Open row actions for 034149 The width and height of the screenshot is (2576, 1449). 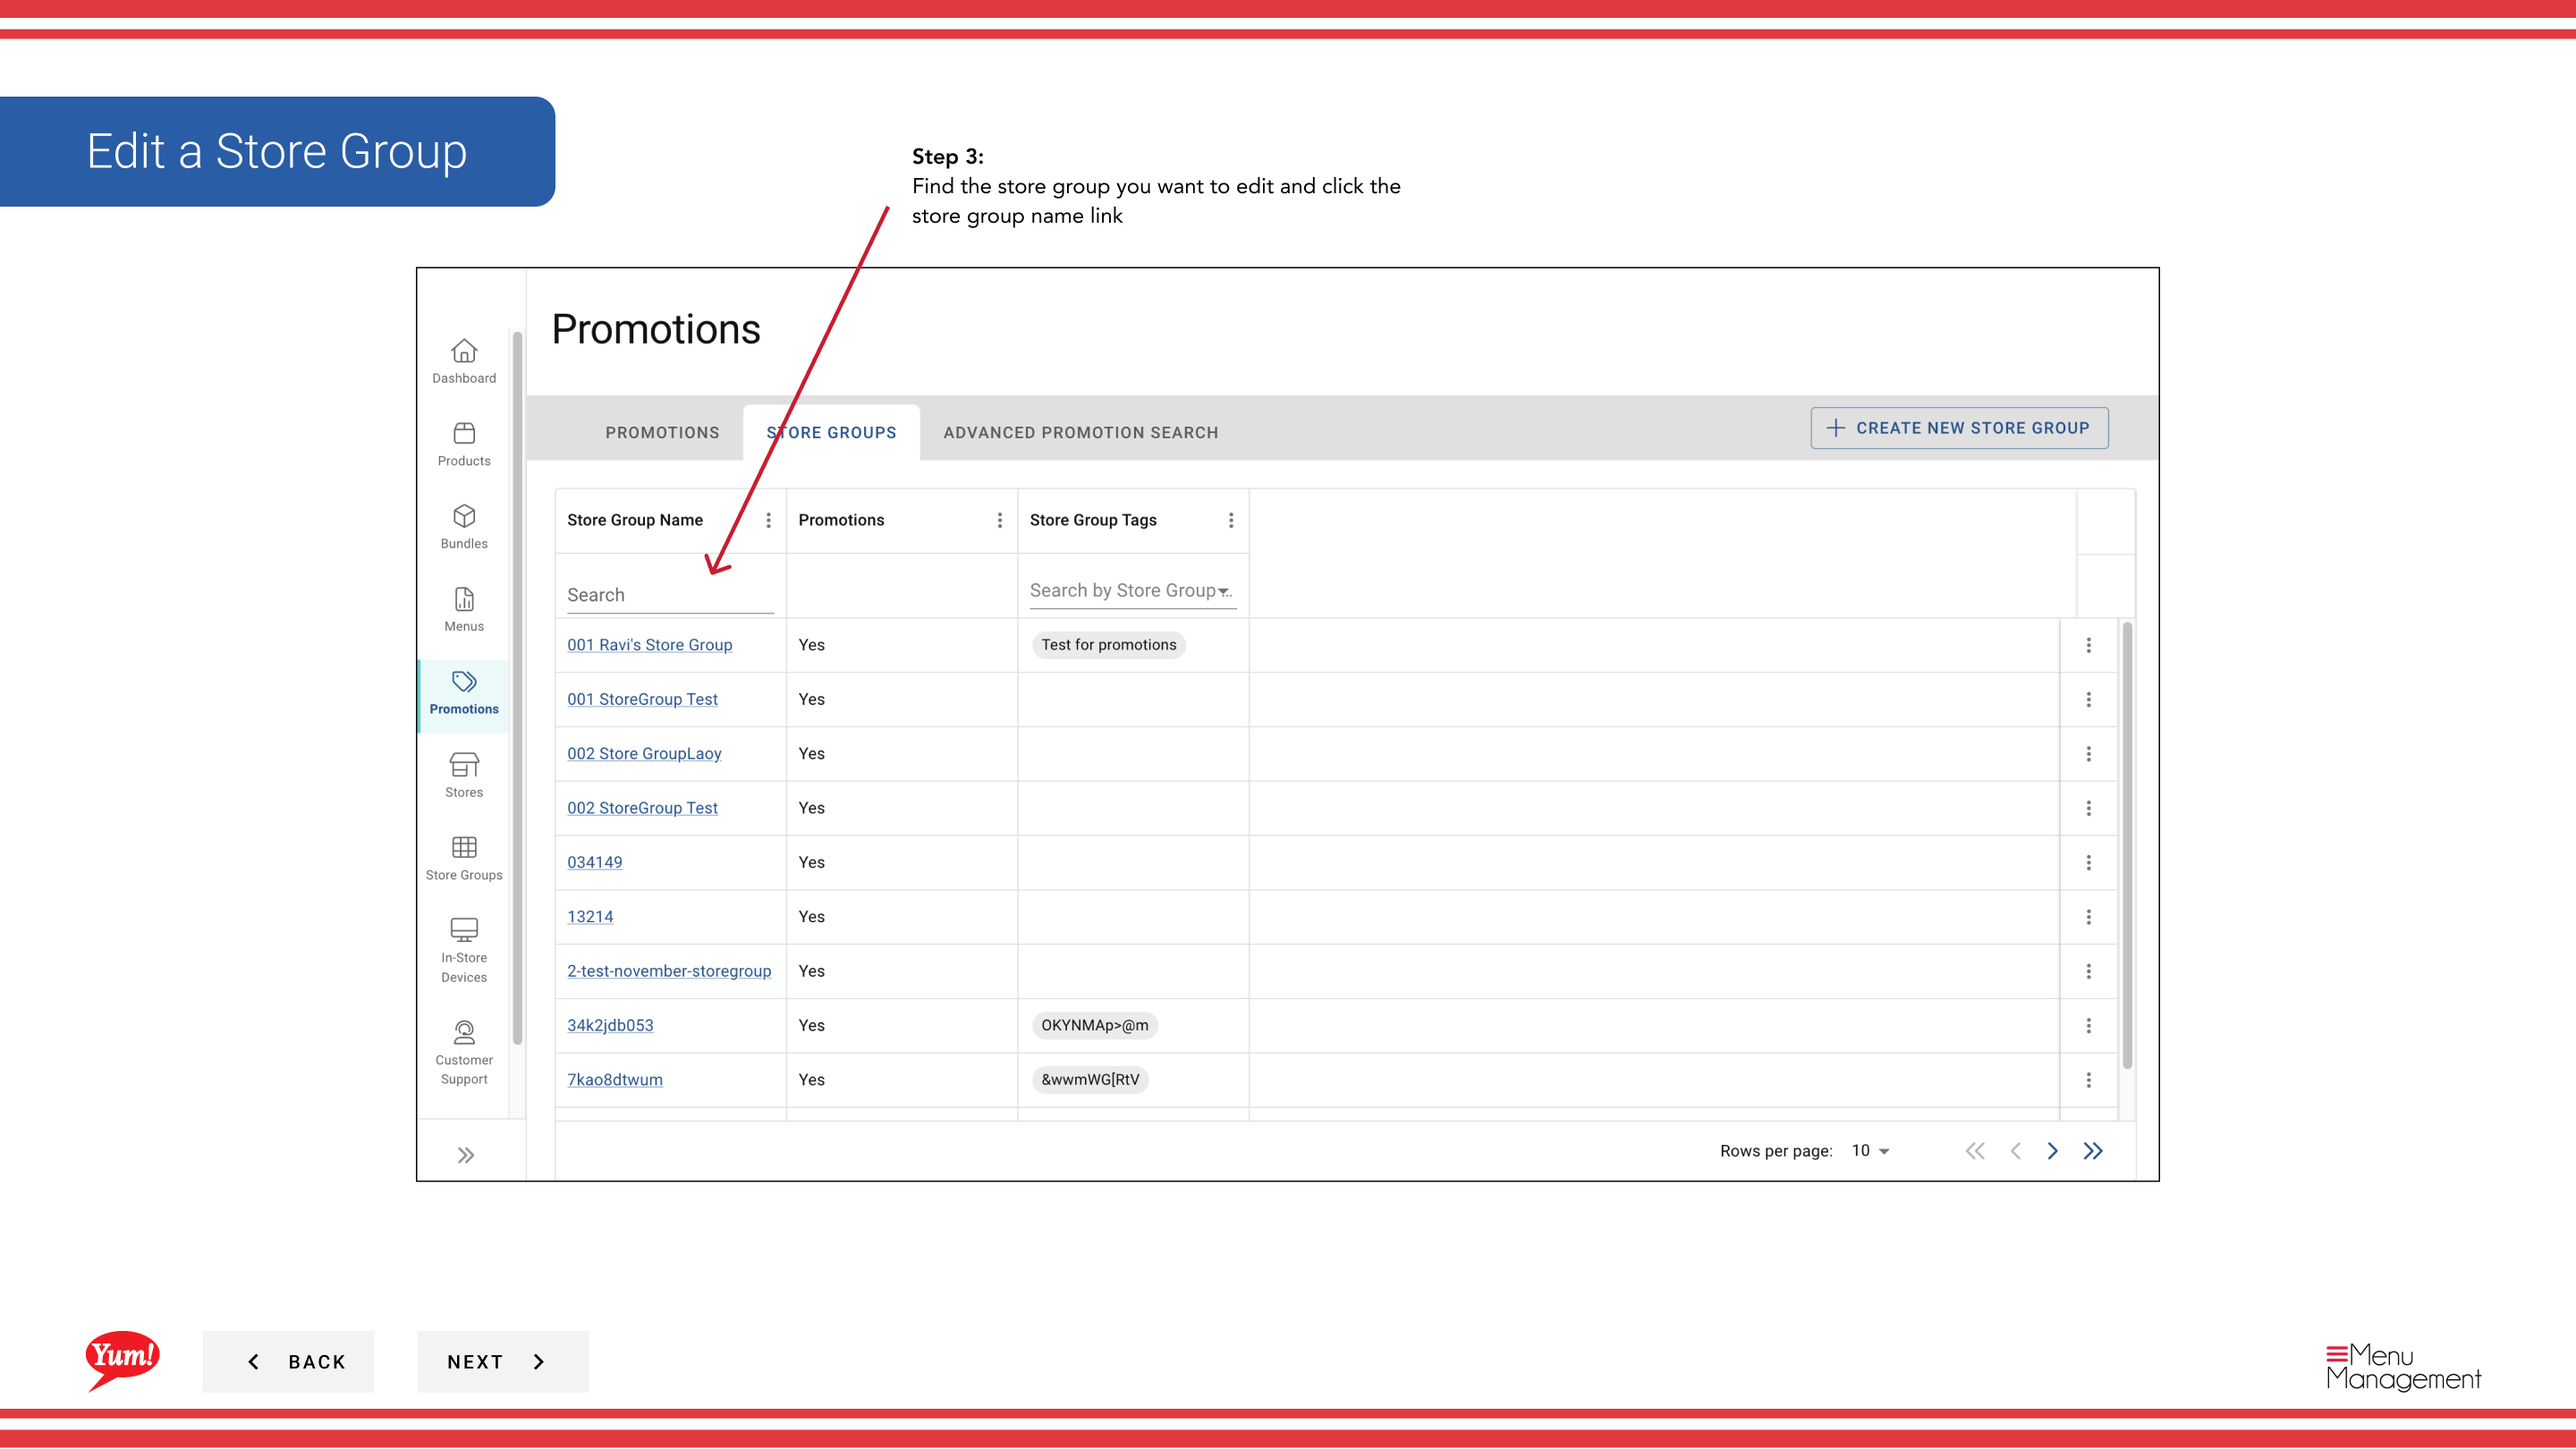(2088, 862)
